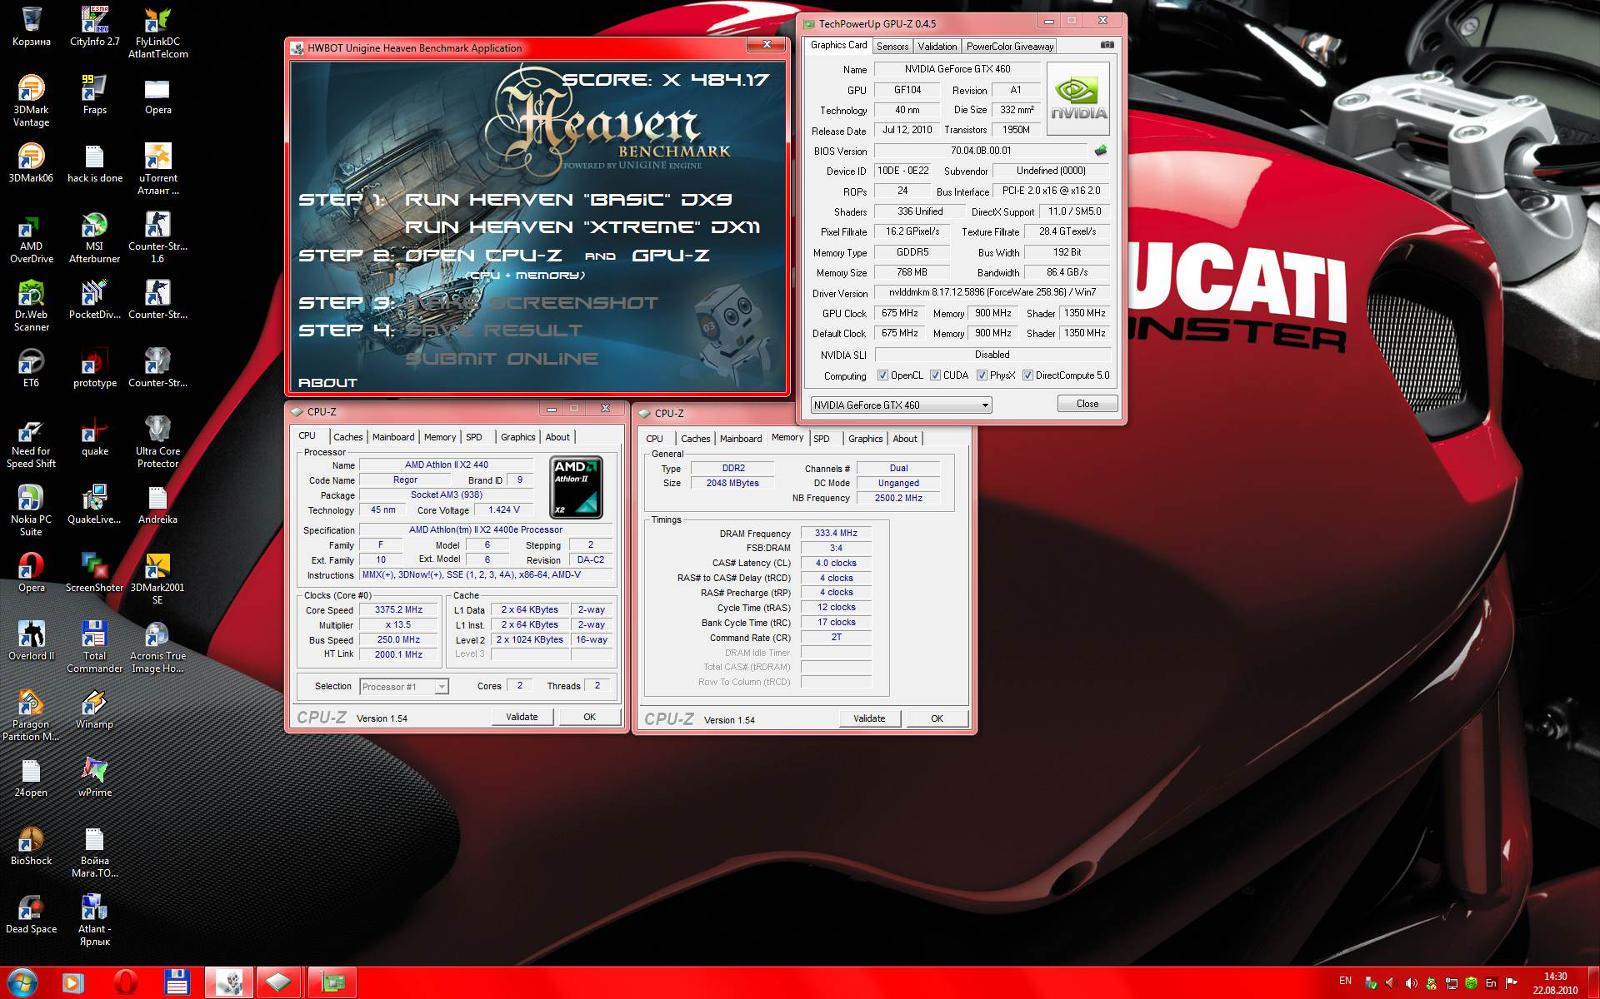The width and height of the screenshot is (1600, 999).
Task: Select Total Commander desktop icon
Action: (94, 647)
